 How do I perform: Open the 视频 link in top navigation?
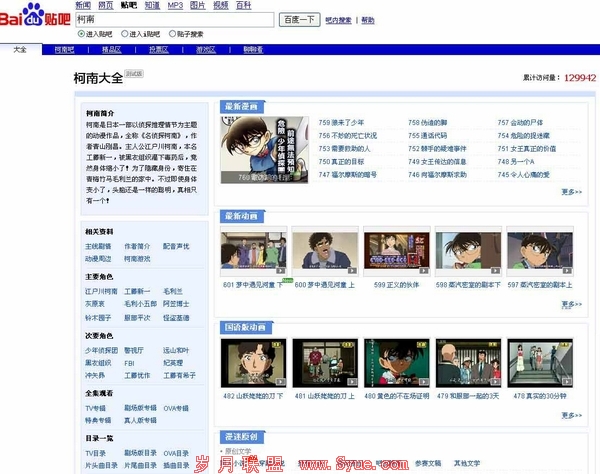click(221, 5)
